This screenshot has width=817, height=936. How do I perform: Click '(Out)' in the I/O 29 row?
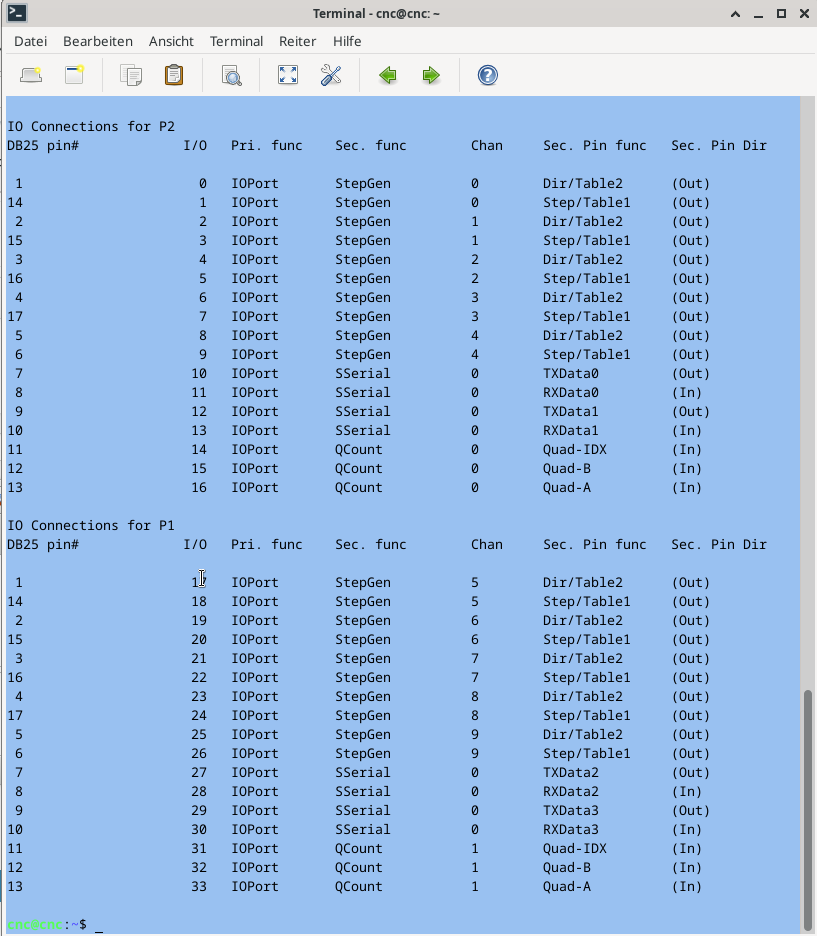click(x=691, y=811)
